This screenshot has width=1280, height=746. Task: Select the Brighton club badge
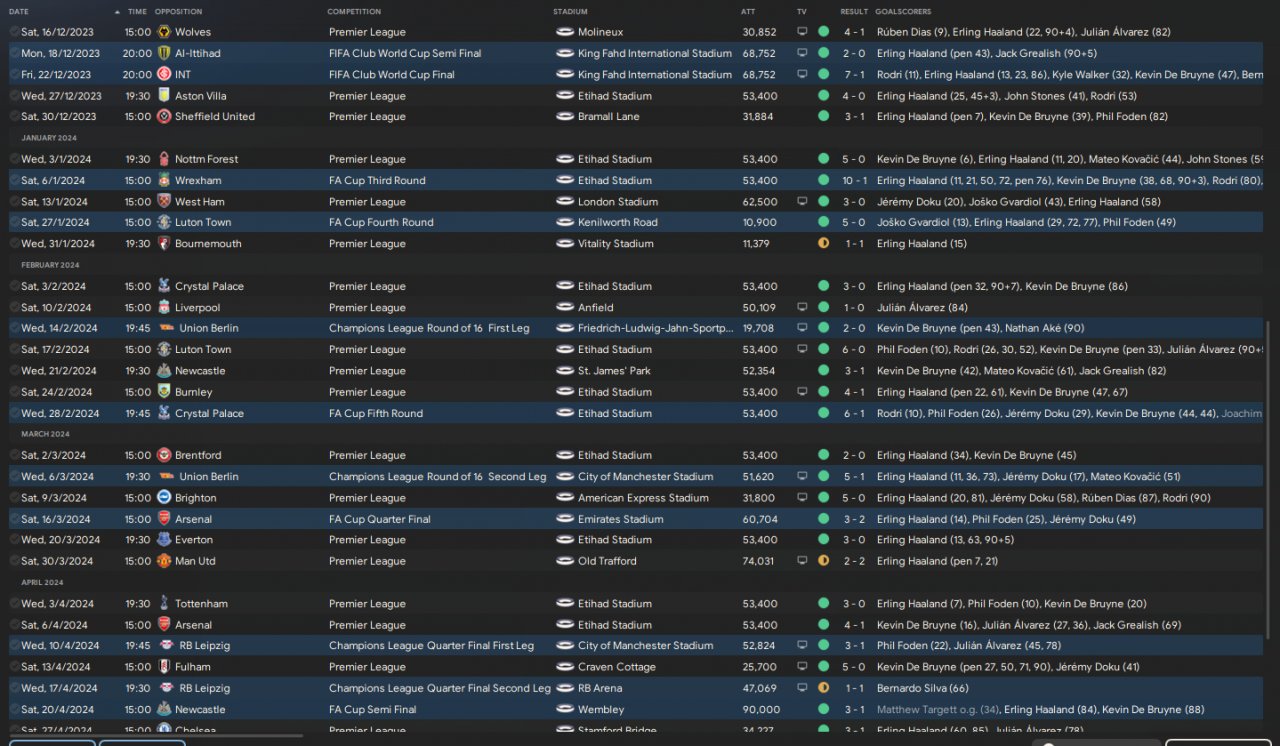click(164, 497)
